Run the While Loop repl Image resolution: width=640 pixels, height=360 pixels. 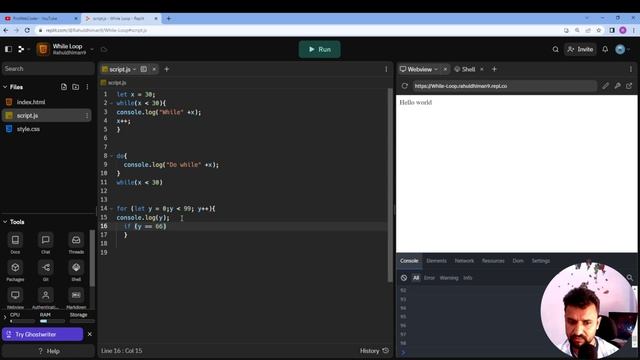[x=320, y=49]
